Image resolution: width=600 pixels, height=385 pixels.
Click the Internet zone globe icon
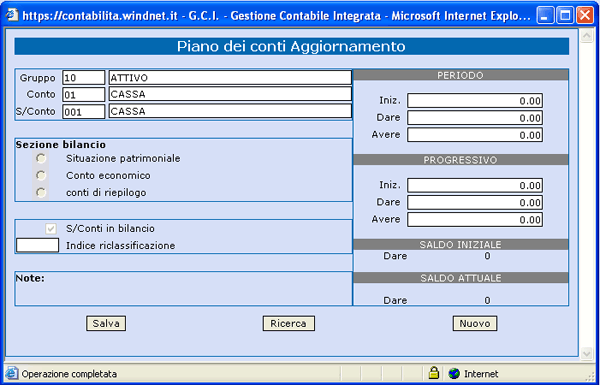[454, 373]
